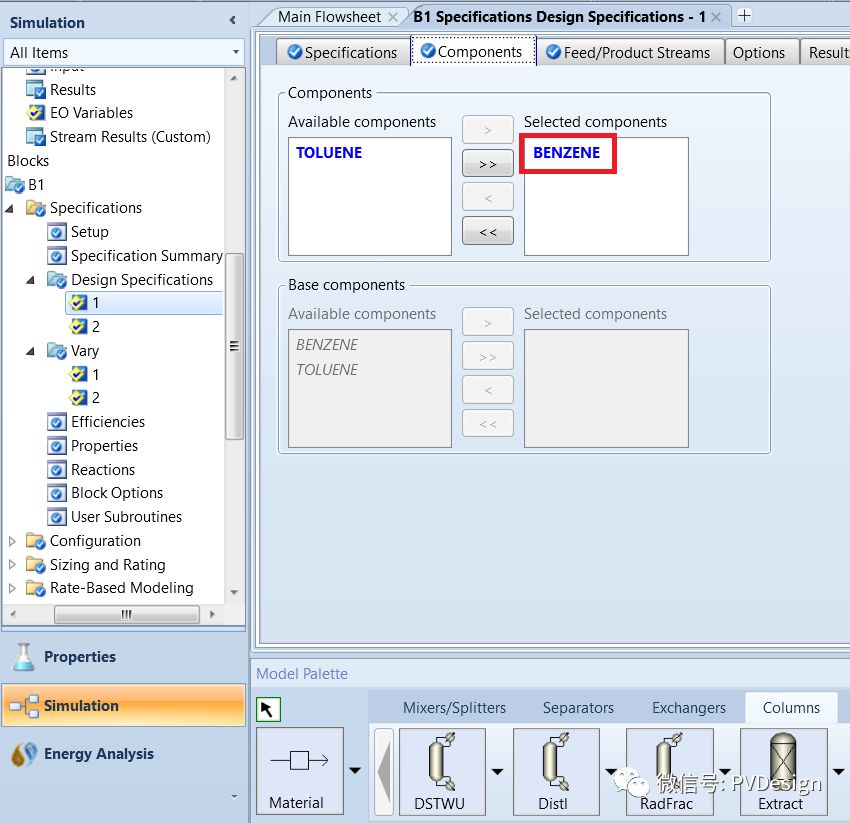The height and width of the screenshot is (823, 850).
Task: Open the Separators palette tab
Action: 578,708
